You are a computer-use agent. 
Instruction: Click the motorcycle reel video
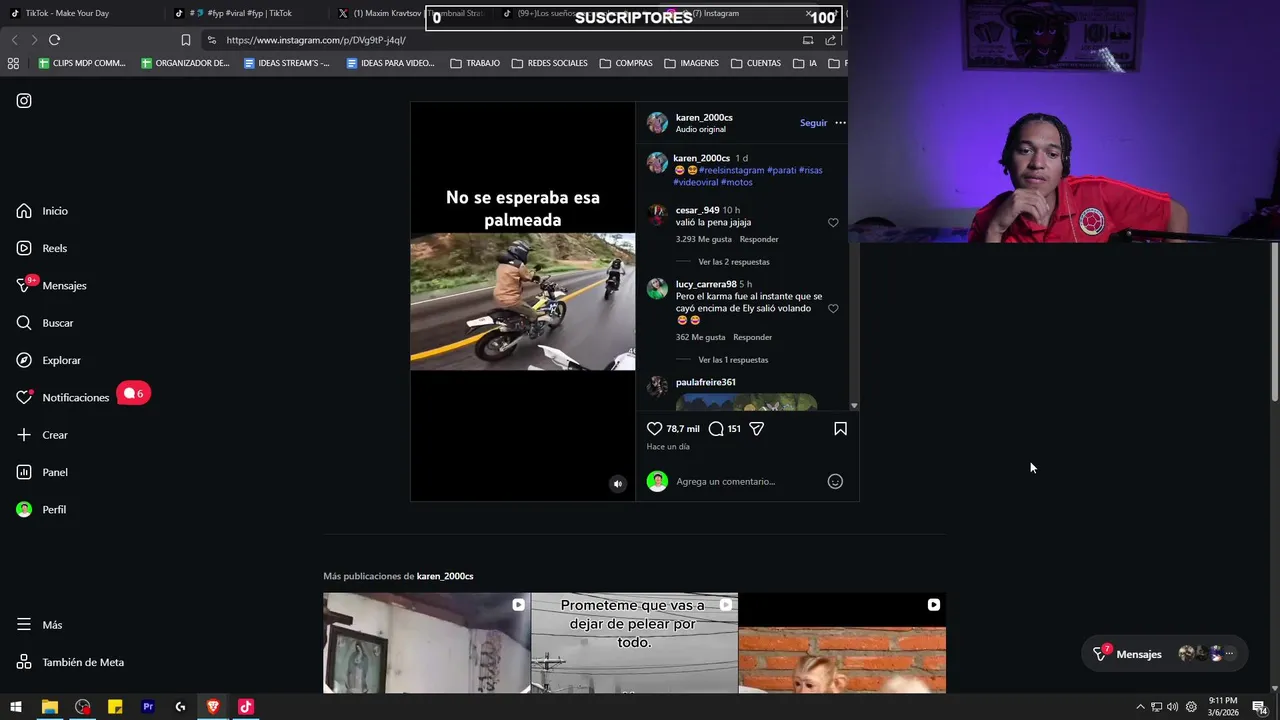522,302
